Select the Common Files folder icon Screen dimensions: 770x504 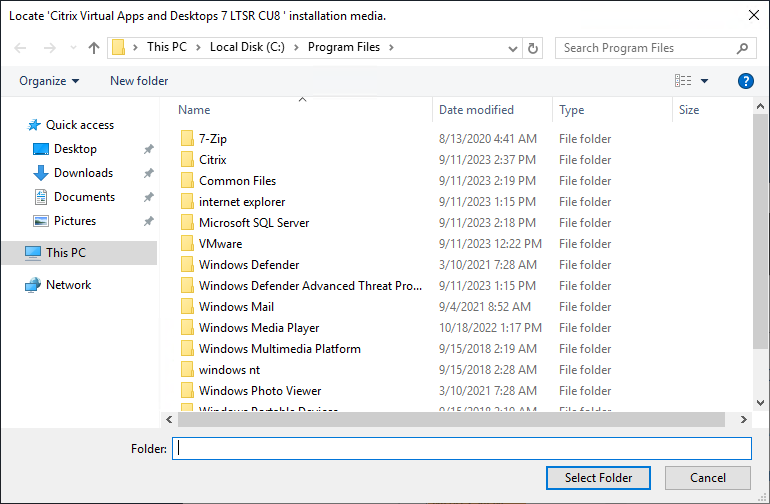click(x=187, y=181)
